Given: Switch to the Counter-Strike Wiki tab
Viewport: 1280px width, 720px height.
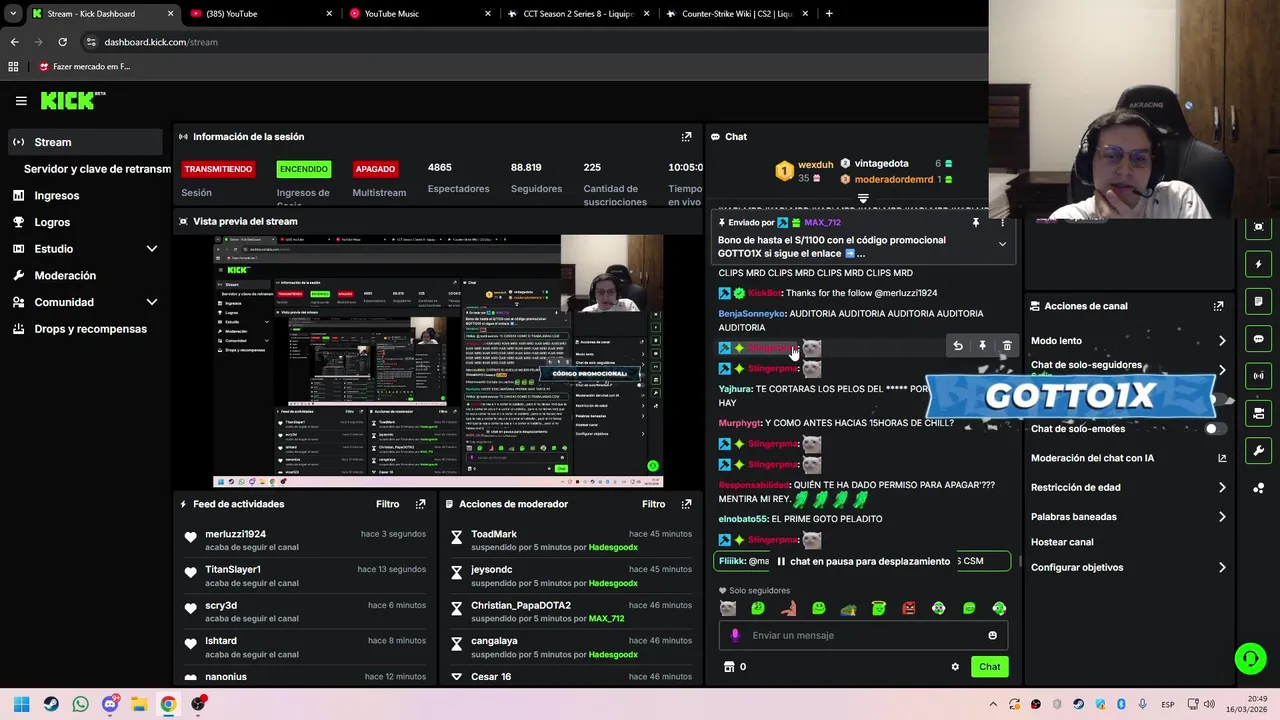Looking at the screenshot, I should (x=736, y=14).
